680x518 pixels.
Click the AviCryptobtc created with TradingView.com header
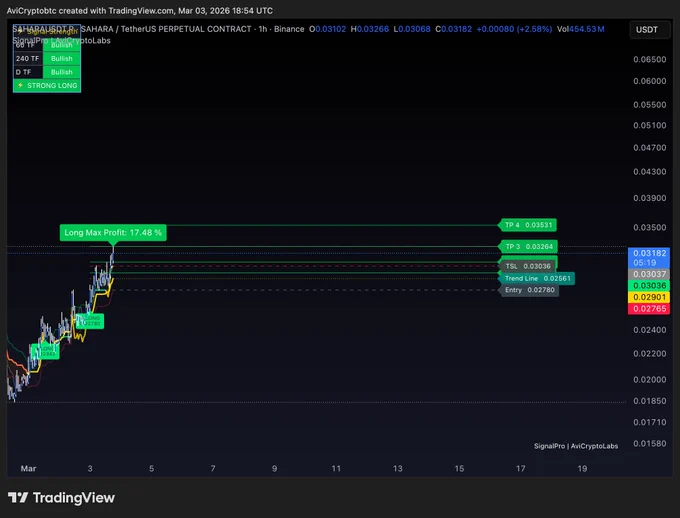140,10
